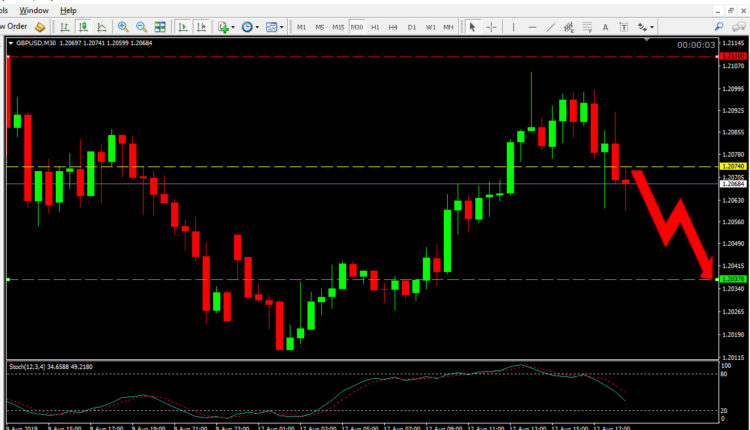The image size is (750, 430).
Task: Click the green 1.20370 price level label
Action: [x=733, y=279]
